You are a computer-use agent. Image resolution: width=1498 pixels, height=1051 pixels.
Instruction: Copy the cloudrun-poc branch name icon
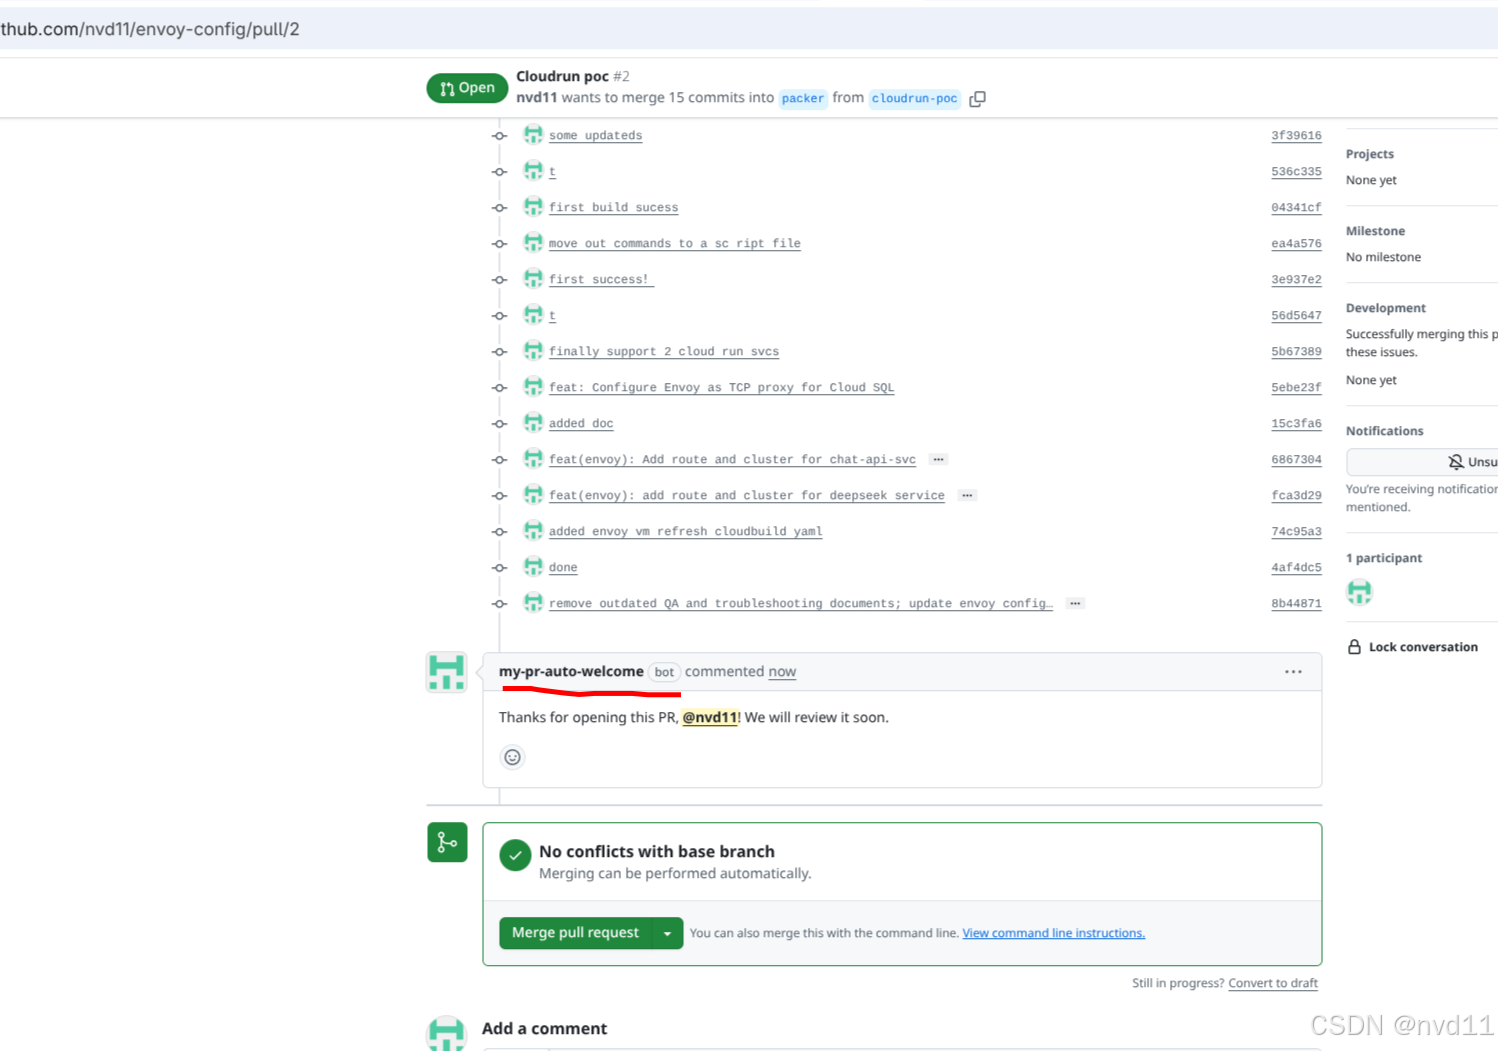click(977, 98)
